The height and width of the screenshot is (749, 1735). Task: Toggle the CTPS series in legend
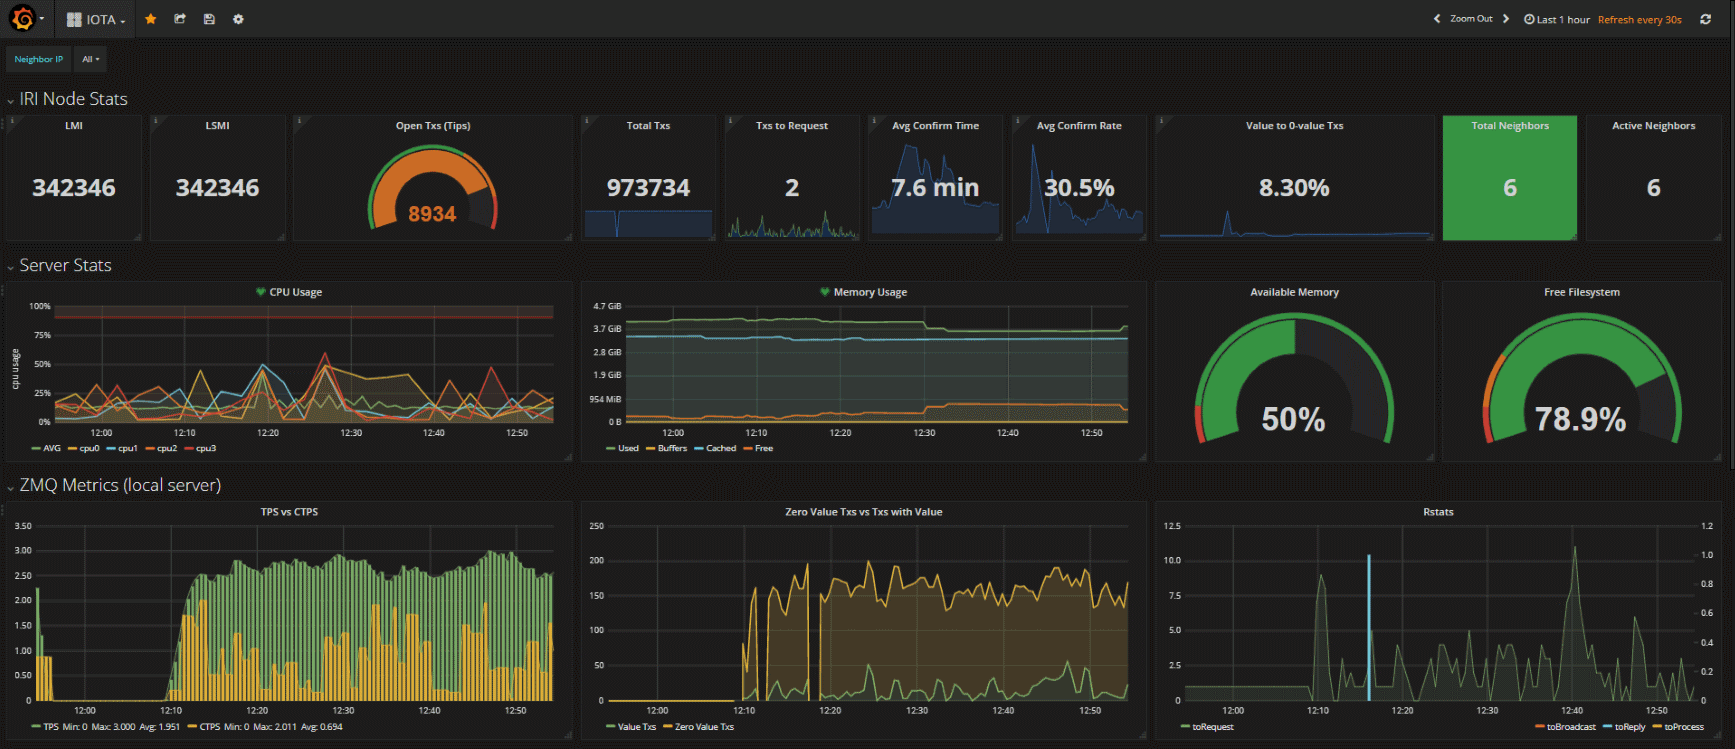pos(210,727)
